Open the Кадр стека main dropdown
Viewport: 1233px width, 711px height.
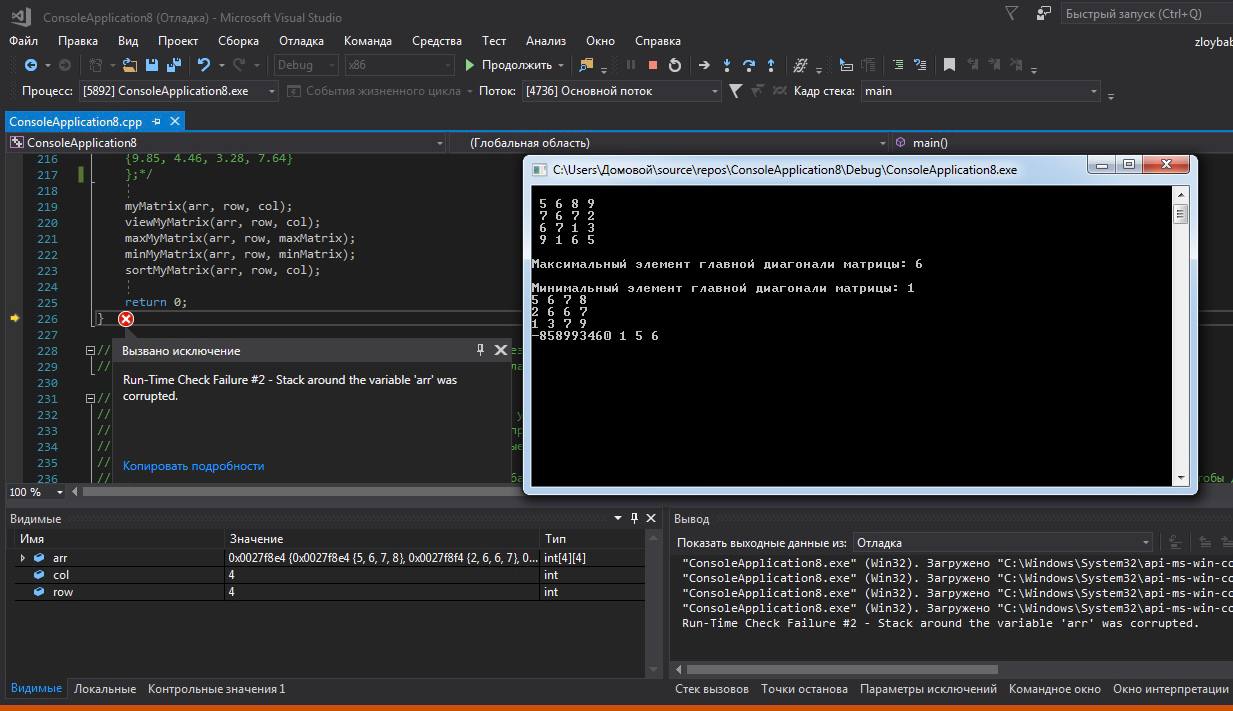click(x=980, y=91)
